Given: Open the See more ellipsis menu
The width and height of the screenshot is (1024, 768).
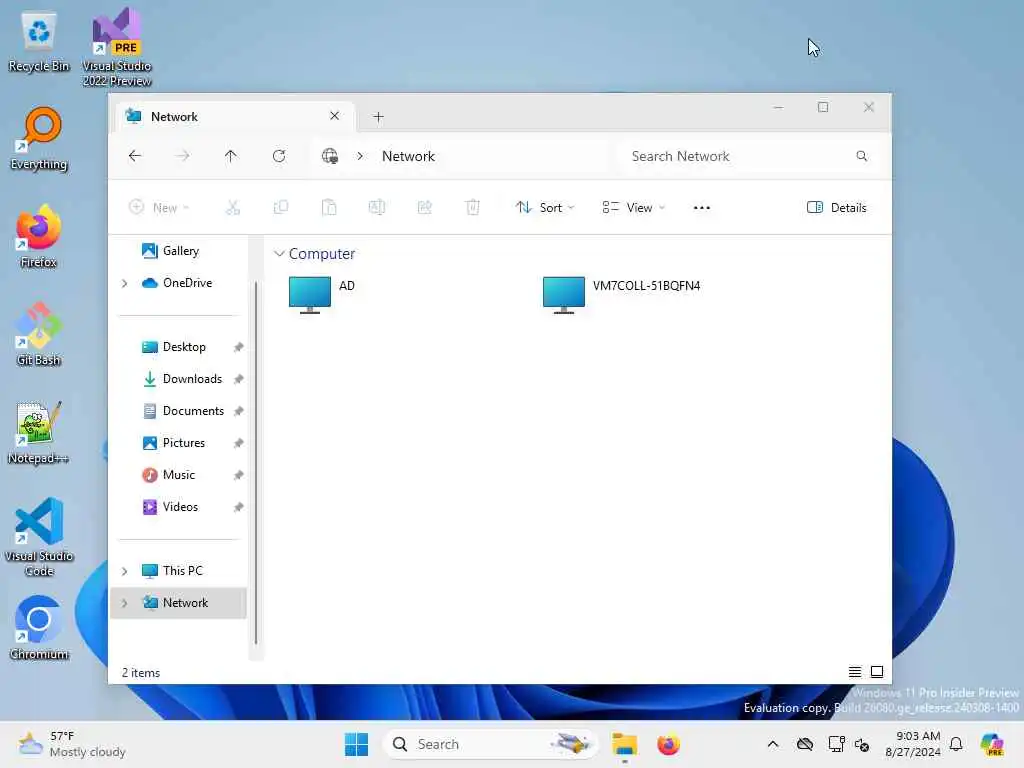Looking at the screenshot, I should tap(701, 208).
